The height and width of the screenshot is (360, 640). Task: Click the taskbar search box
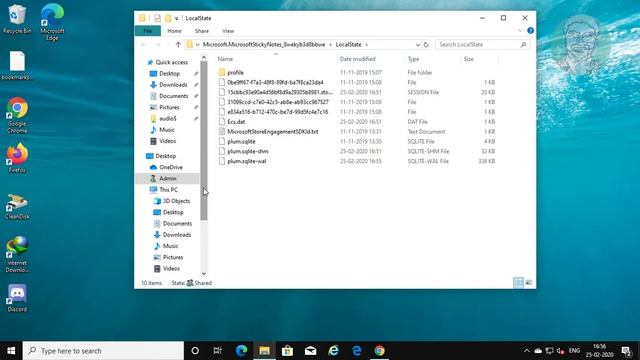tap(103, 351)
